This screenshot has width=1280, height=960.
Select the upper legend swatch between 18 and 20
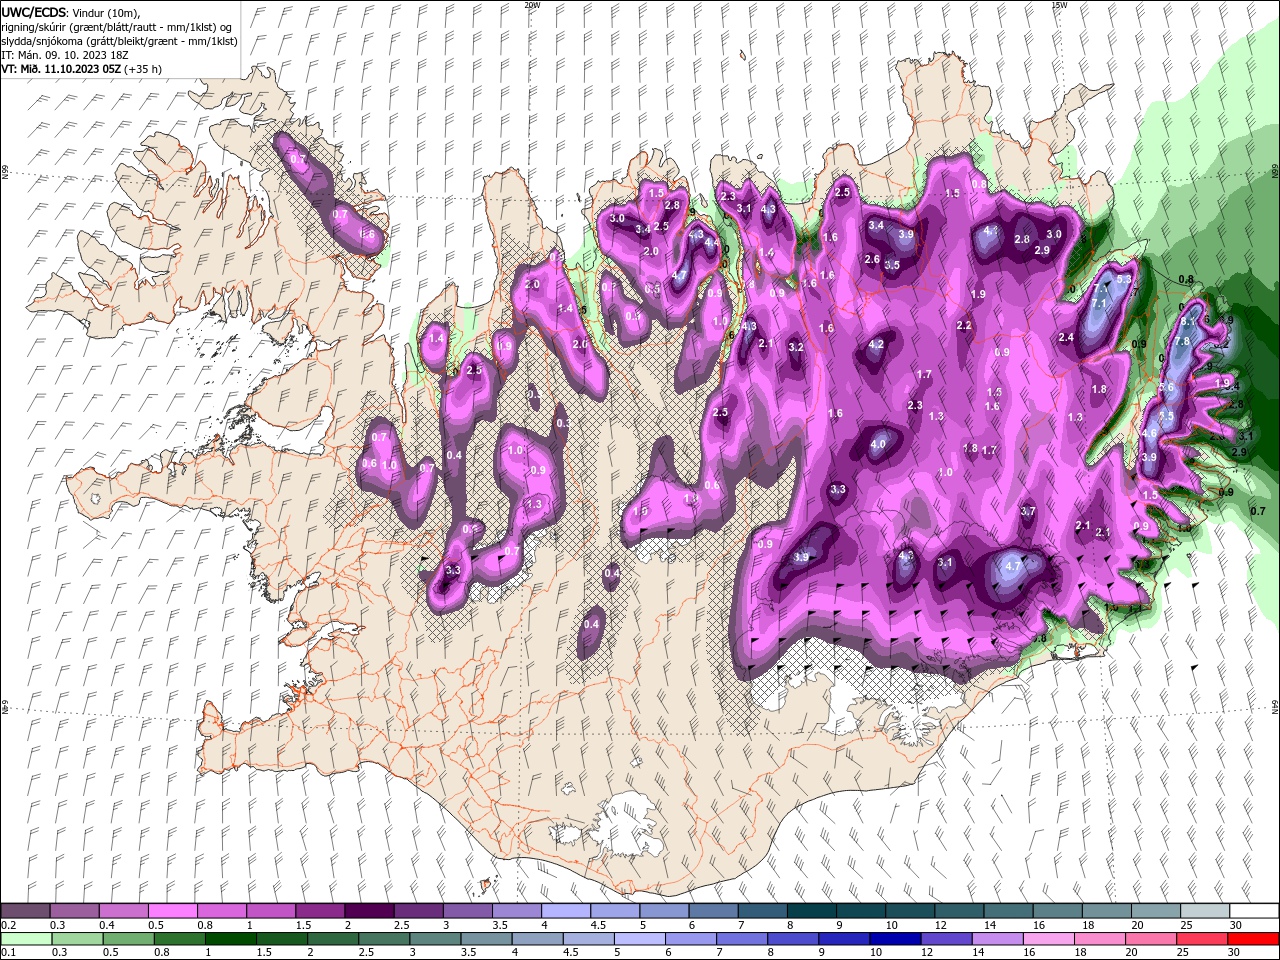pos(1106,911)
